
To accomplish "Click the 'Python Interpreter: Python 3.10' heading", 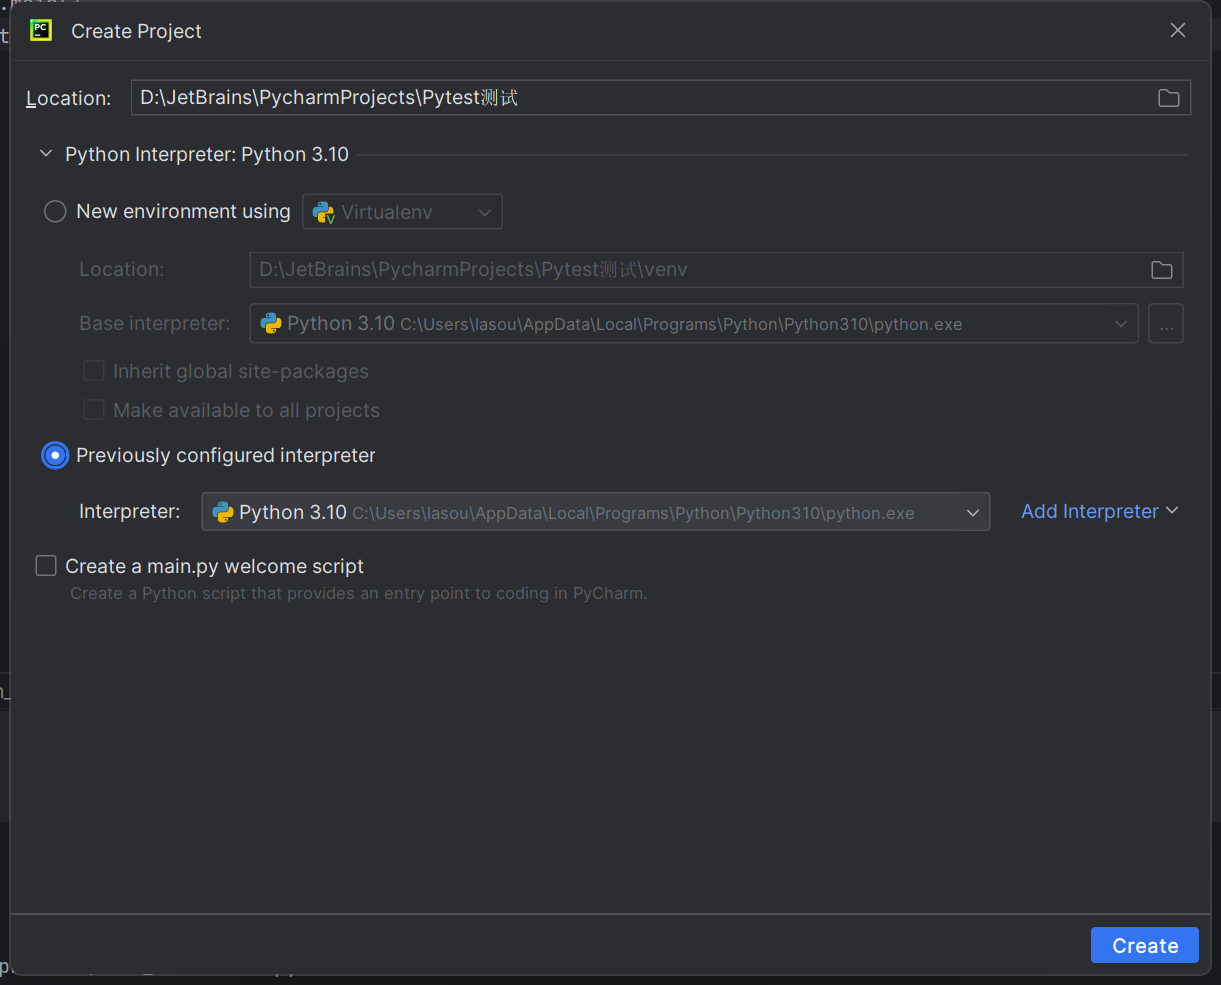I will click(x=207, y=154).
